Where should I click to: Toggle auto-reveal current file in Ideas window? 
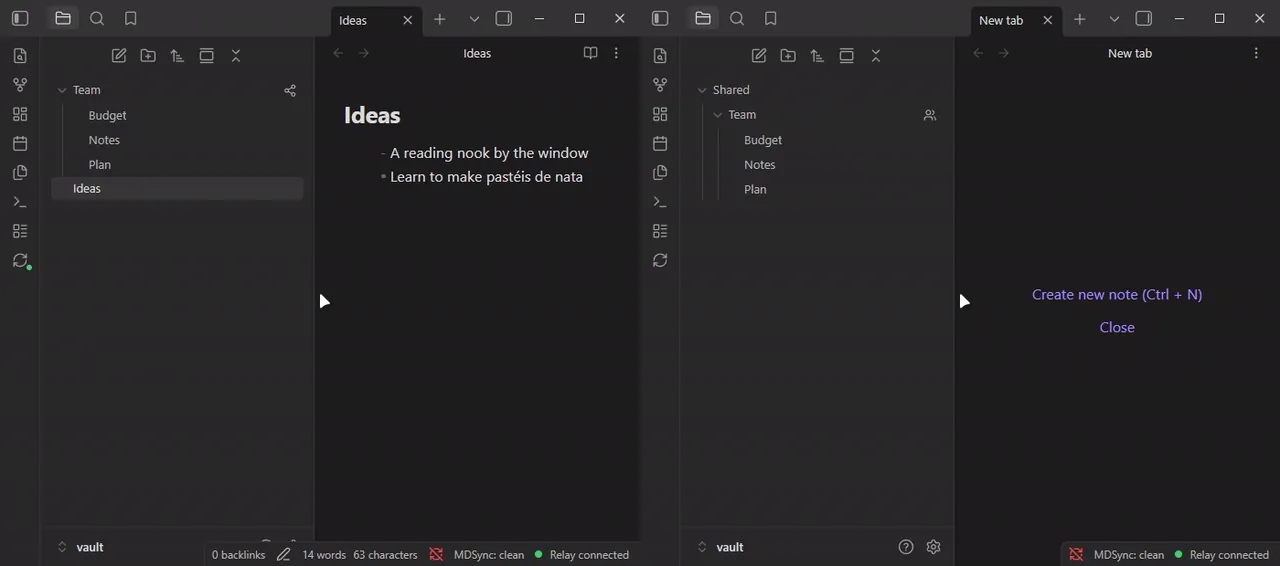(x=207, y=56)
